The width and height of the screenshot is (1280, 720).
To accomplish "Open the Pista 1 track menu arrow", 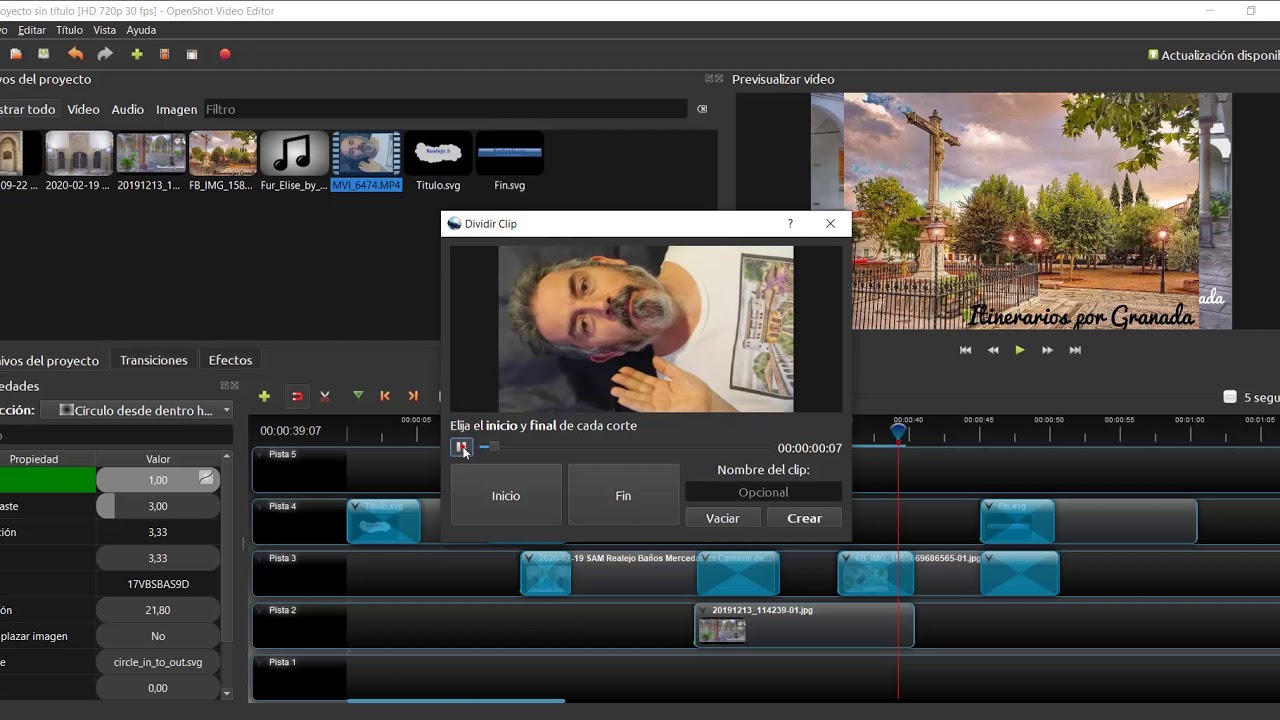I will coord(261,662).
